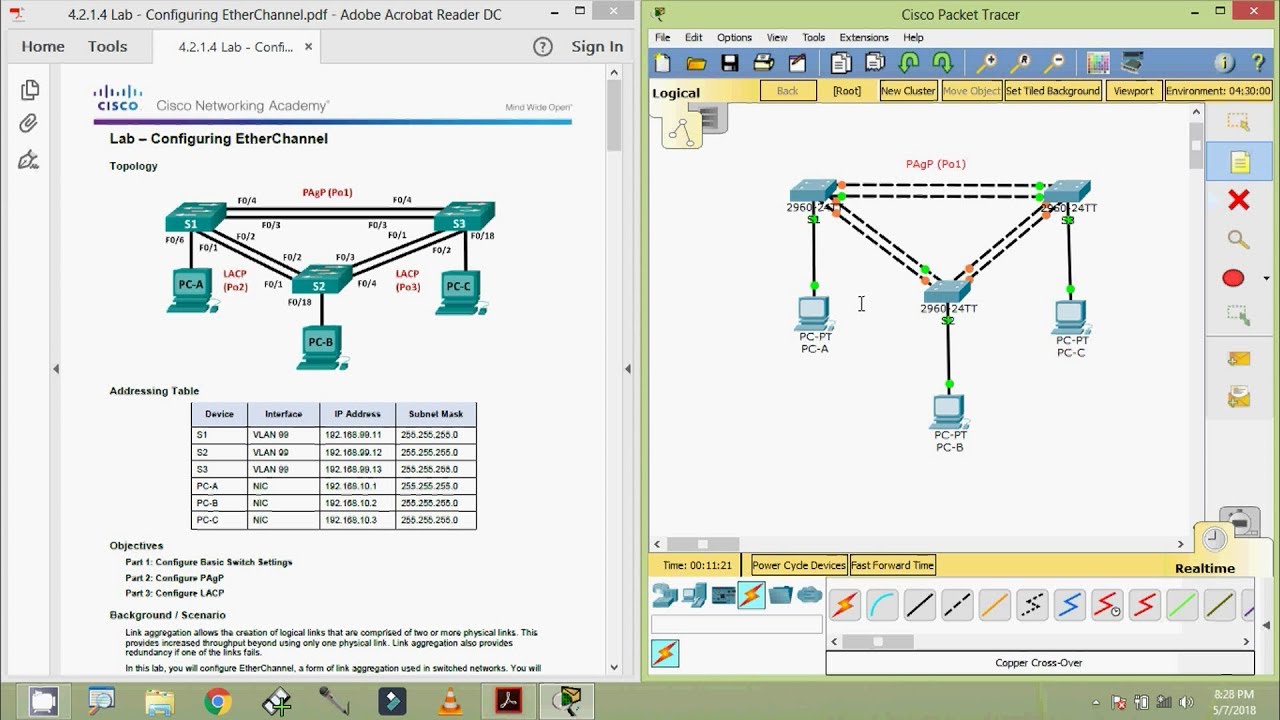
Task: Open the Extensions menu
Action: [x=864, y=37]
